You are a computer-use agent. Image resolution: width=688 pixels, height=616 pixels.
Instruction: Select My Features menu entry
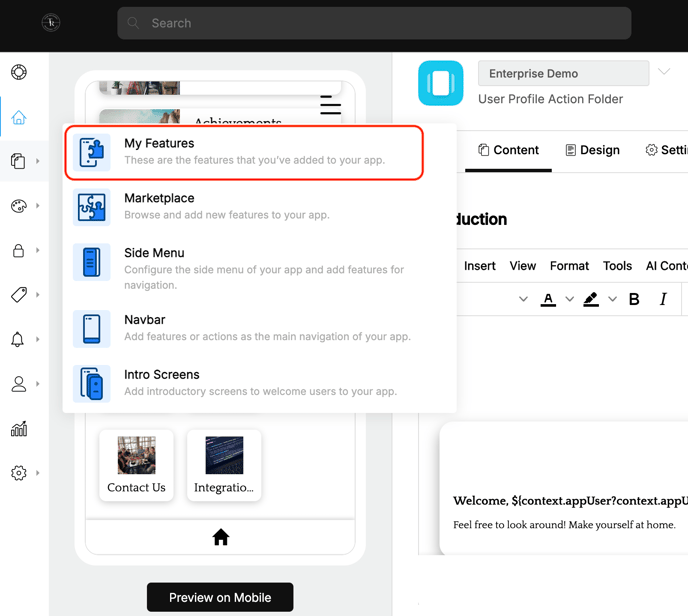click(x=244, y=153)
